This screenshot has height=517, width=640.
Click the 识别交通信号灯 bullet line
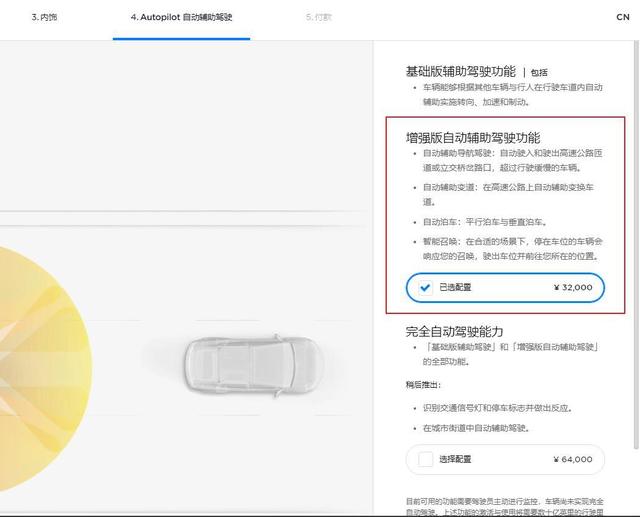click(498, 408)
